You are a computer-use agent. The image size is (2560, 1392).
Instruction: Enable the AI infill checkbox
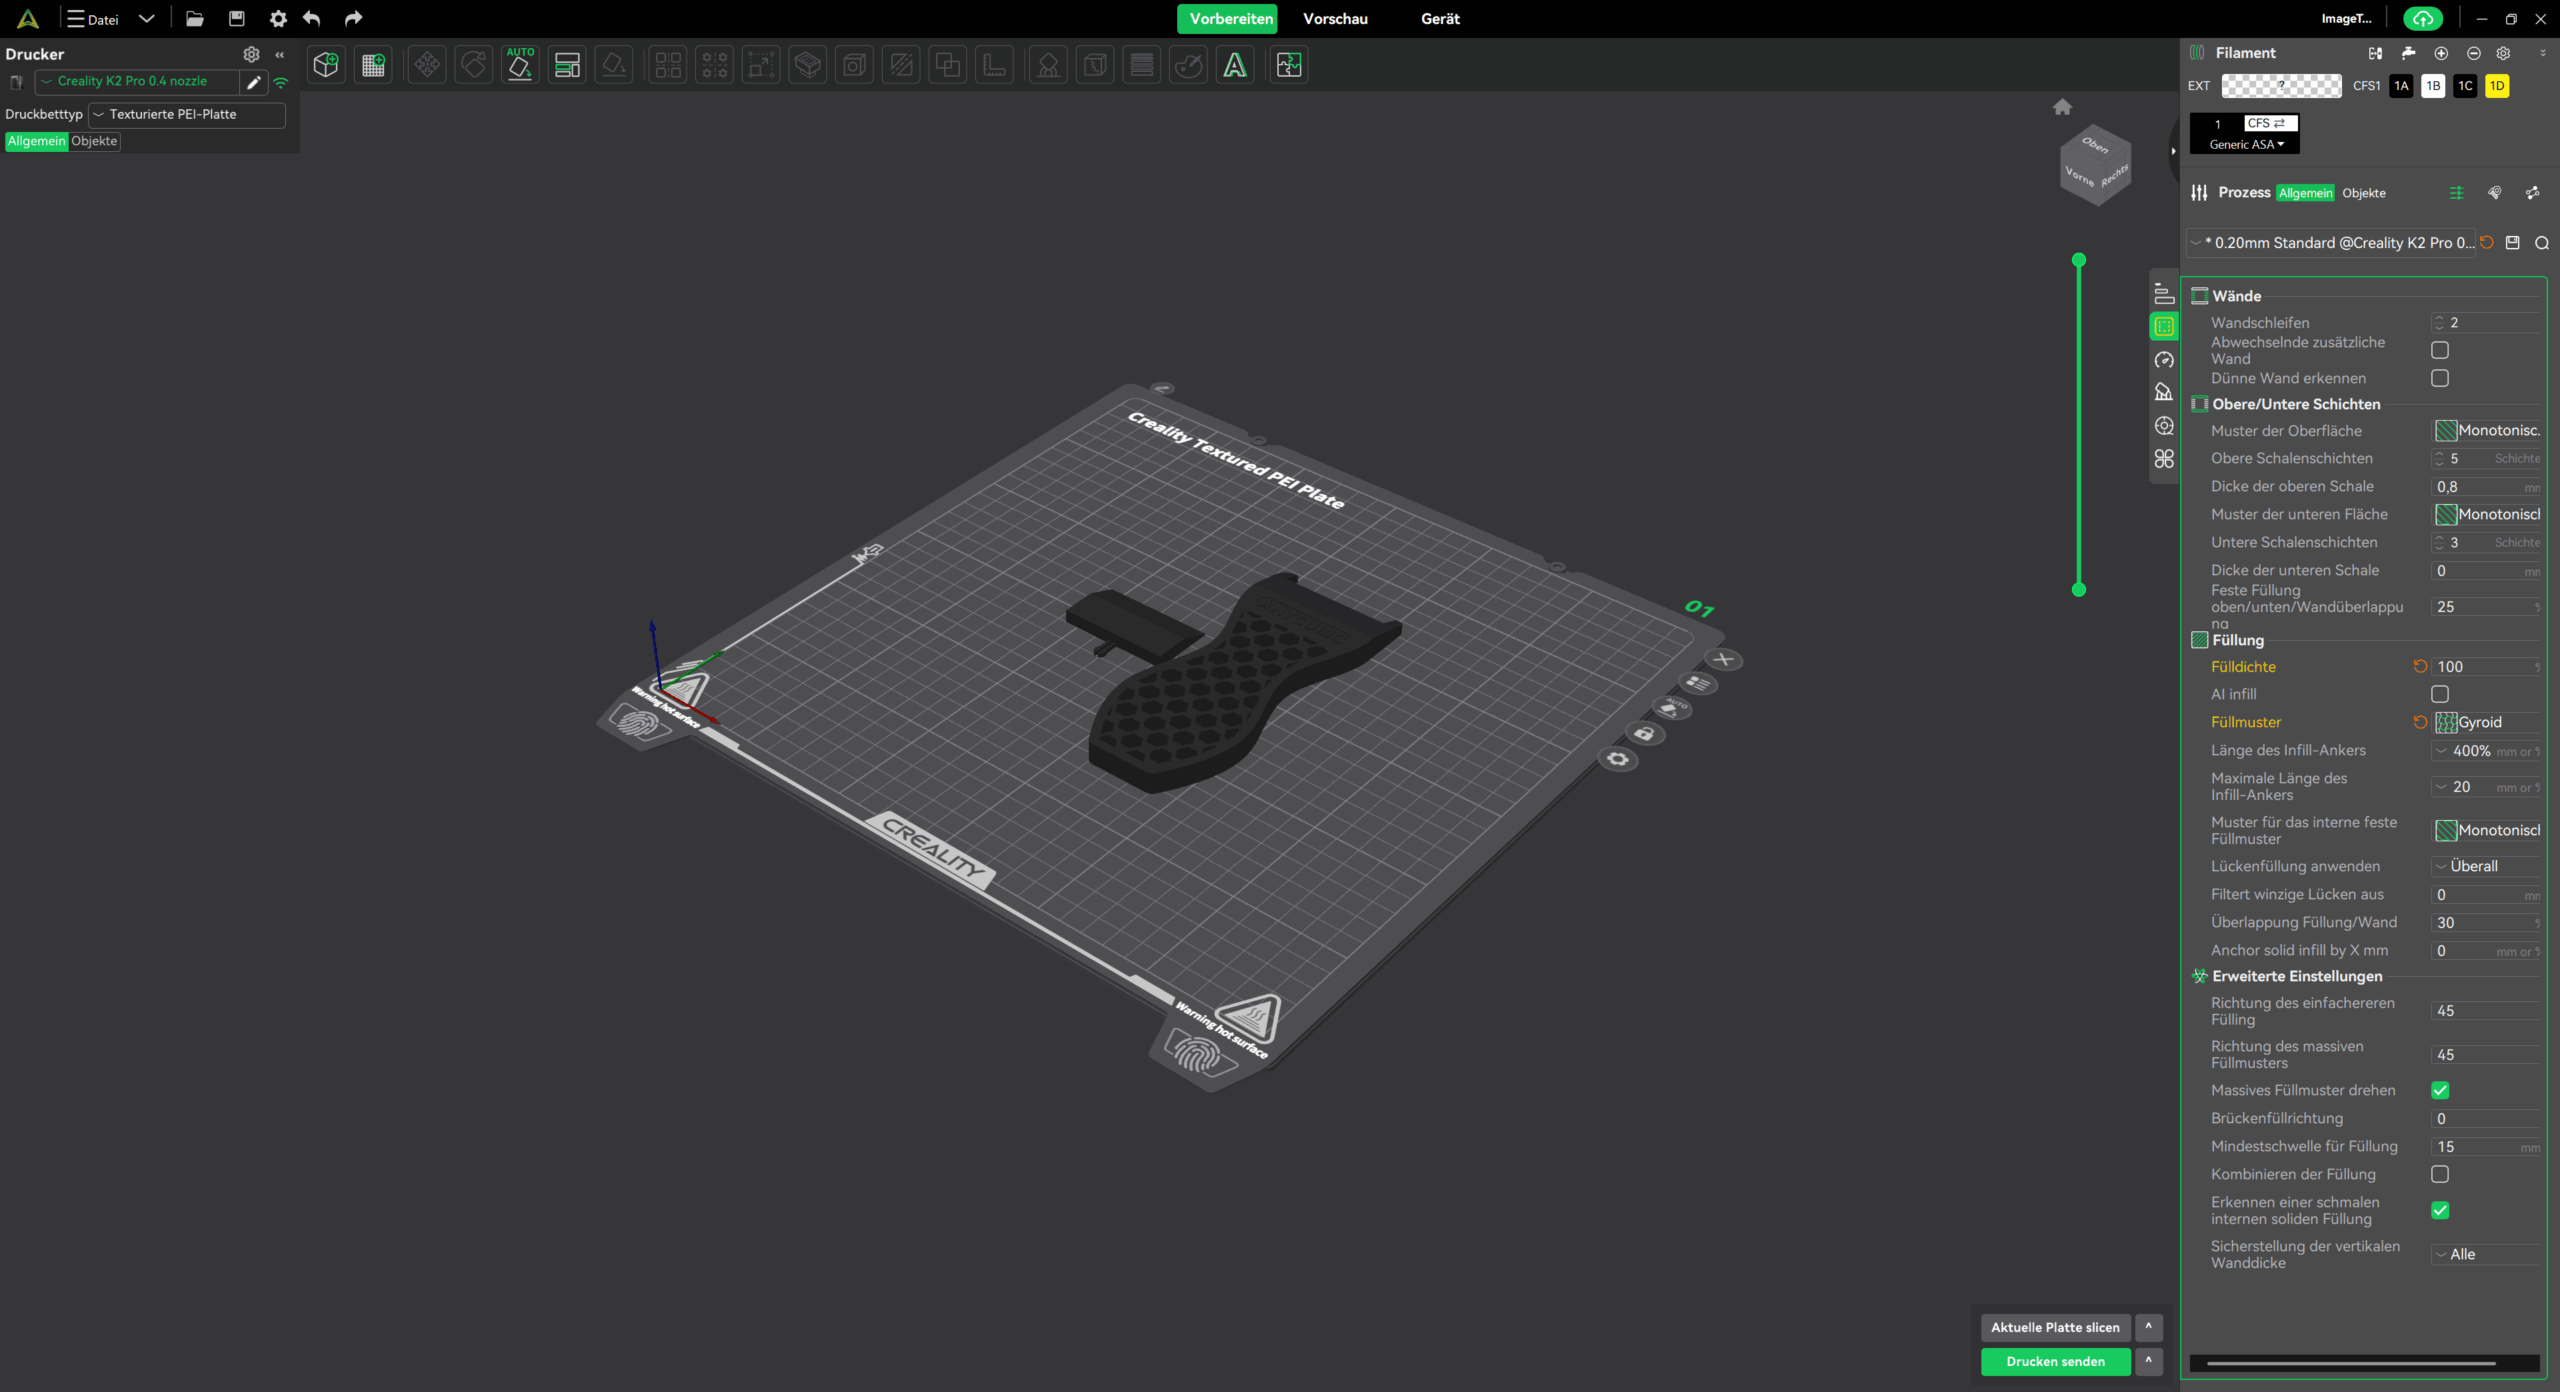pos(2440,694)
